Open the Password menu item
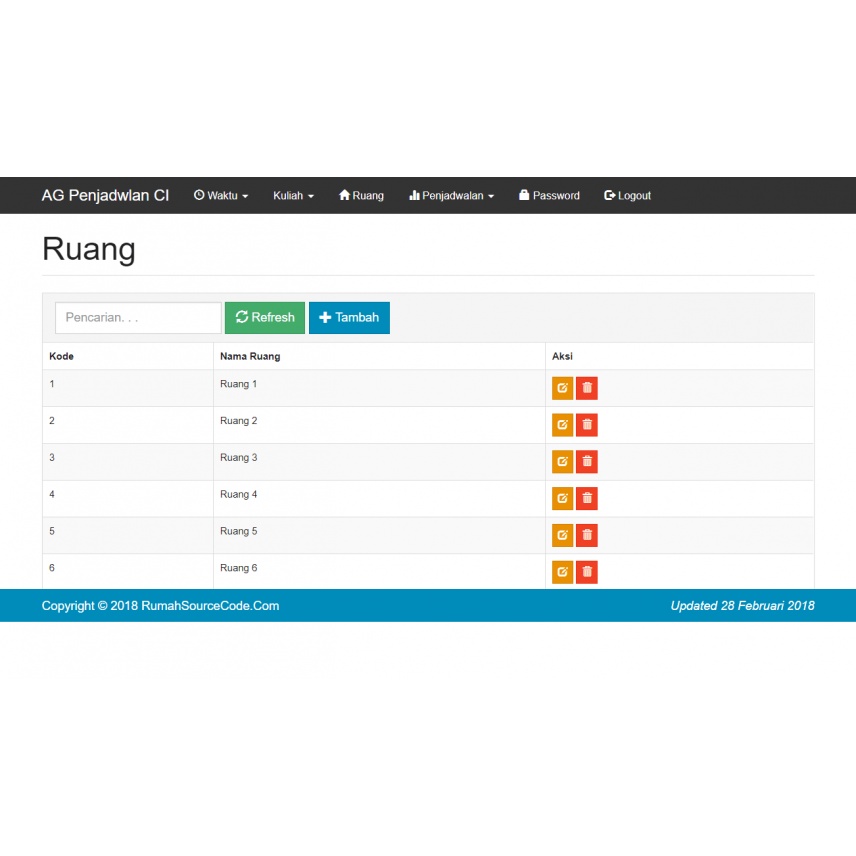 click(x=549, y=195)
